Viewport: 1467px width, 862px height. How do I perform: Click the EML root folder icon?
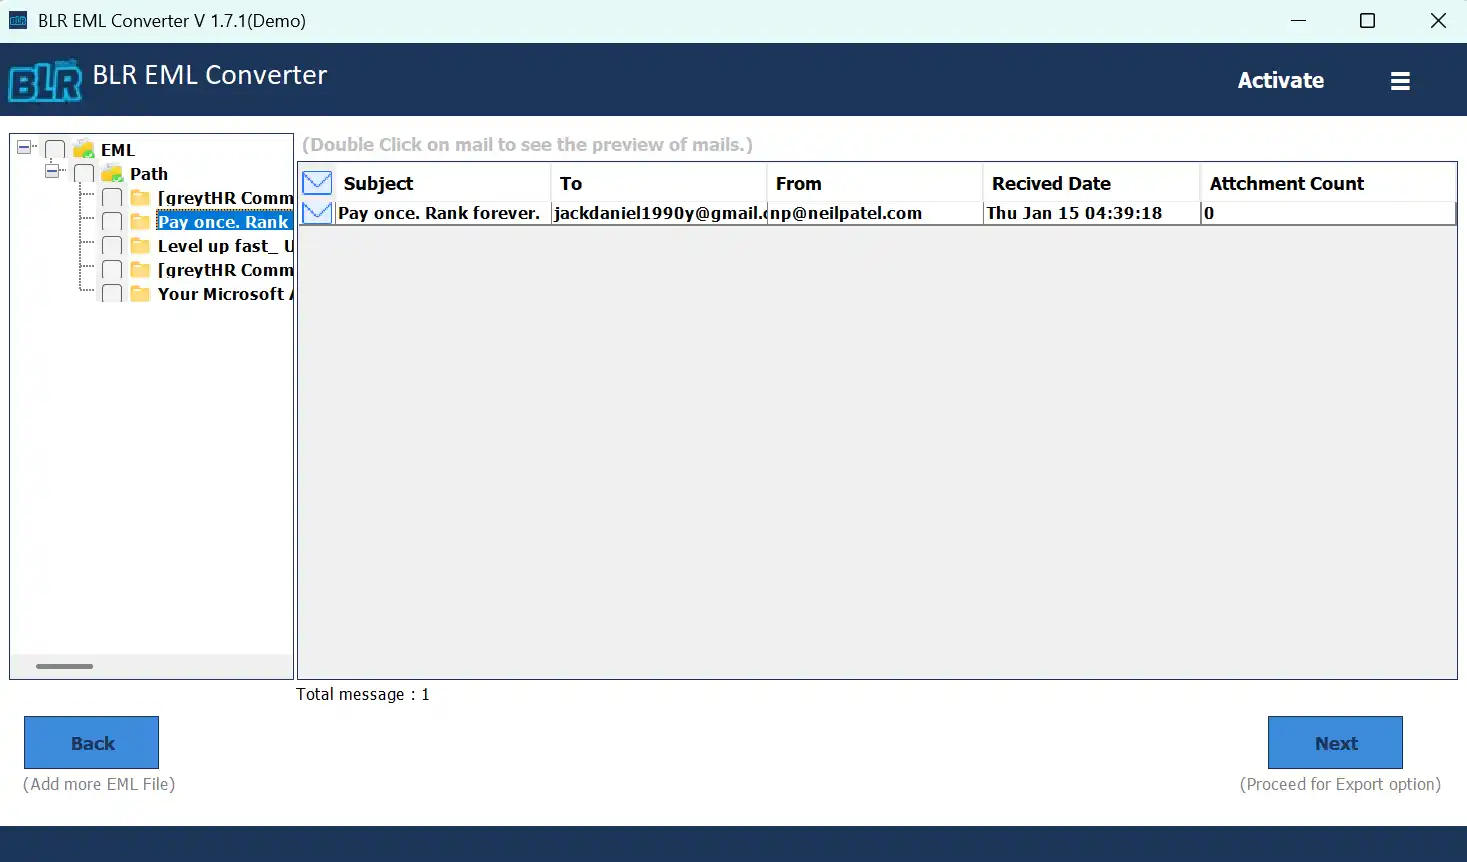(84, 150)
